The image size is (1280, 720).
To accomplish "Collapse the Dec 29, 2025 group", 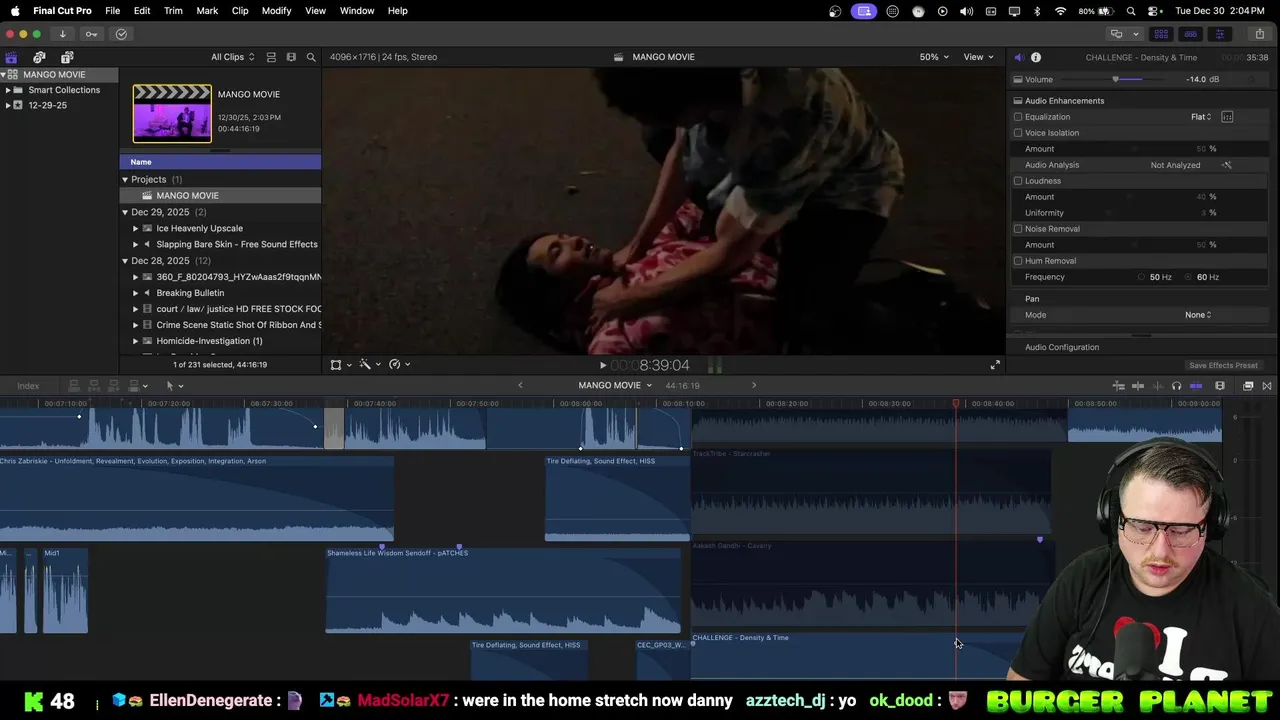I will click(x=125, y=212).
